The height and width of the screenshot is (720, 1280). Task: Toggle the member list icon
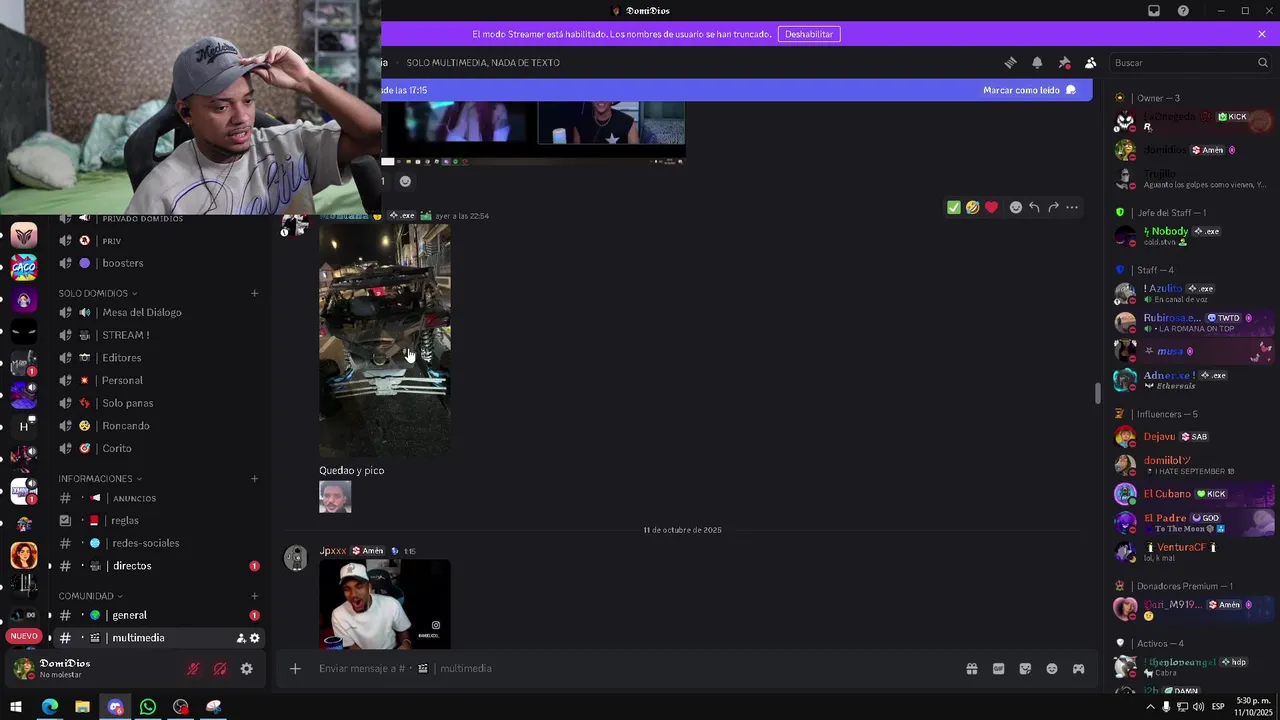[x=1091, y=62]
